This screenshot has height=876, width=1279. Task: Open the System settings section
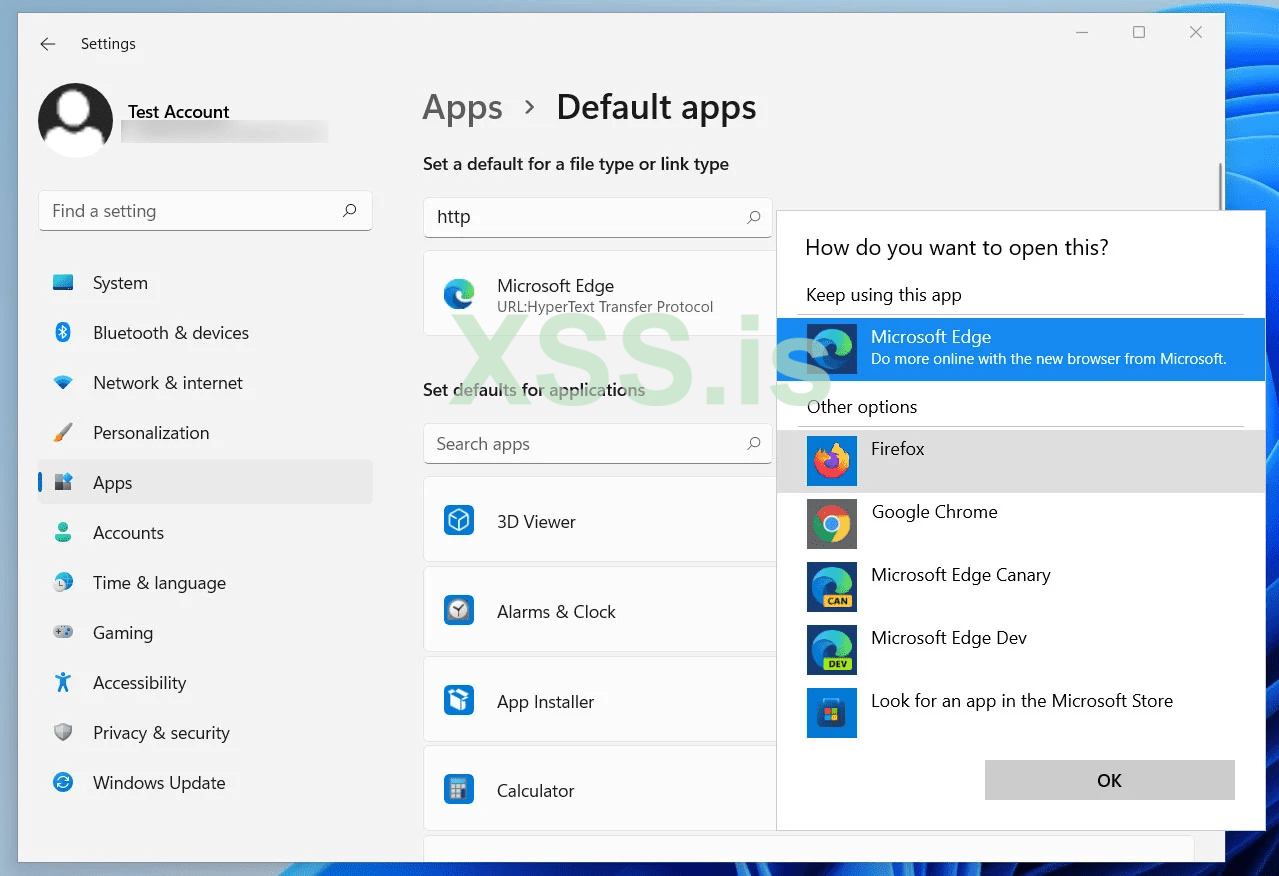(x=120, y=283)
